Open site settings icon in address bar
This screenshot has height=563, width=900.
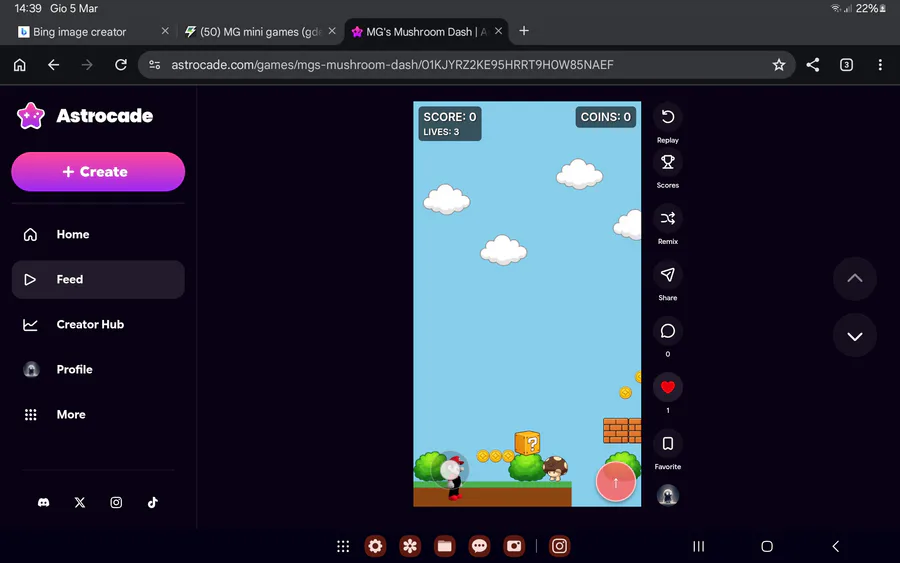[154, 65]
